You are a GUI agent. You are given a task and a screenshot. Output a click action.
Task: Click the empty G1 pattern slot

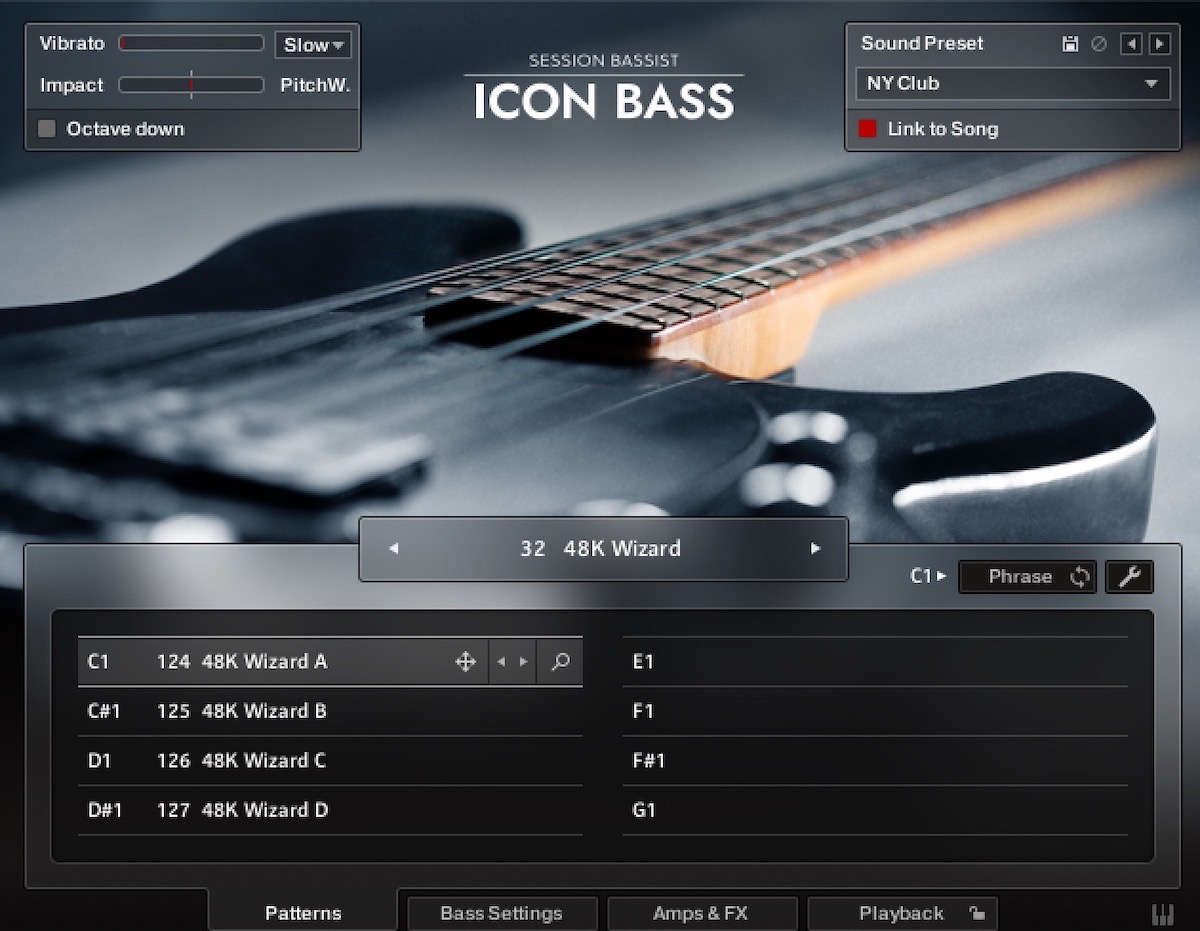coord(875,810)
